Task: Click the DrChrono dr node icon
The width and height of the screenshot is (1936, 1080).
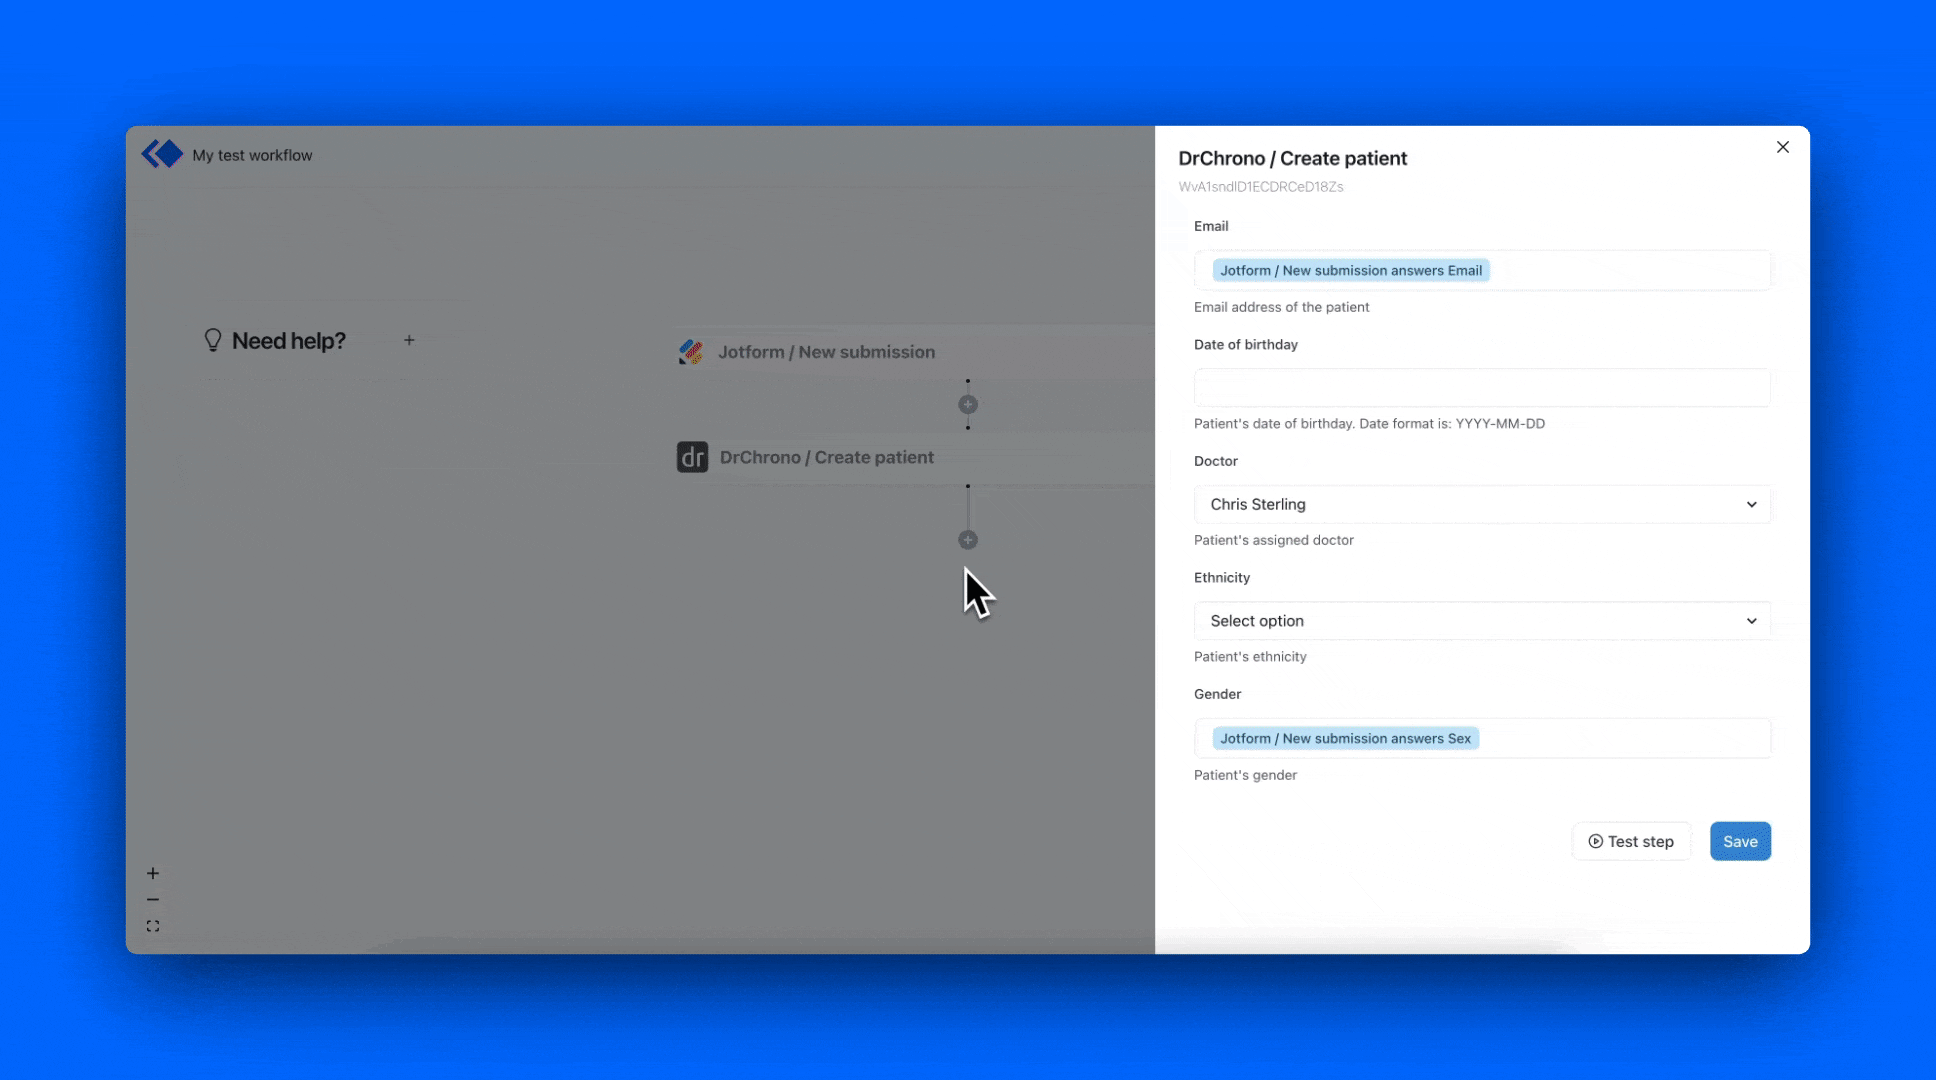Action: pyautogui.click(x=692, y=457)
